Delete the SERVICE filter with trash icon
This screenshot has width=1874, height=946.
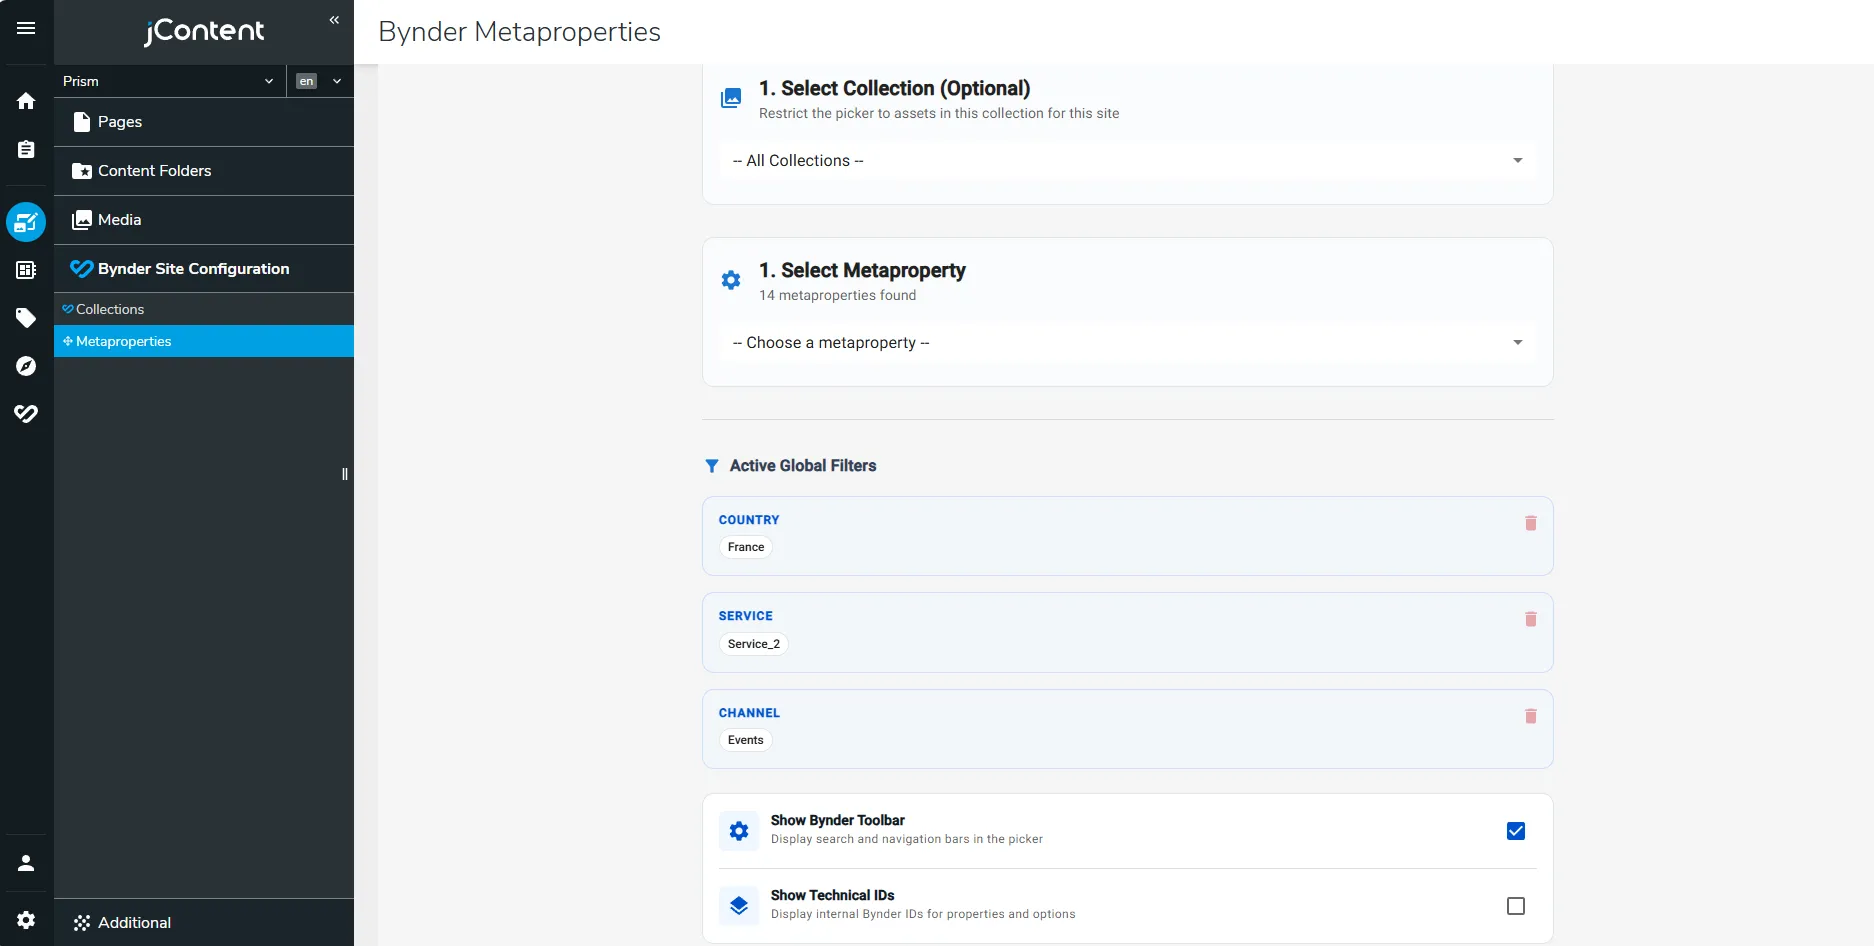point(1530,619)
